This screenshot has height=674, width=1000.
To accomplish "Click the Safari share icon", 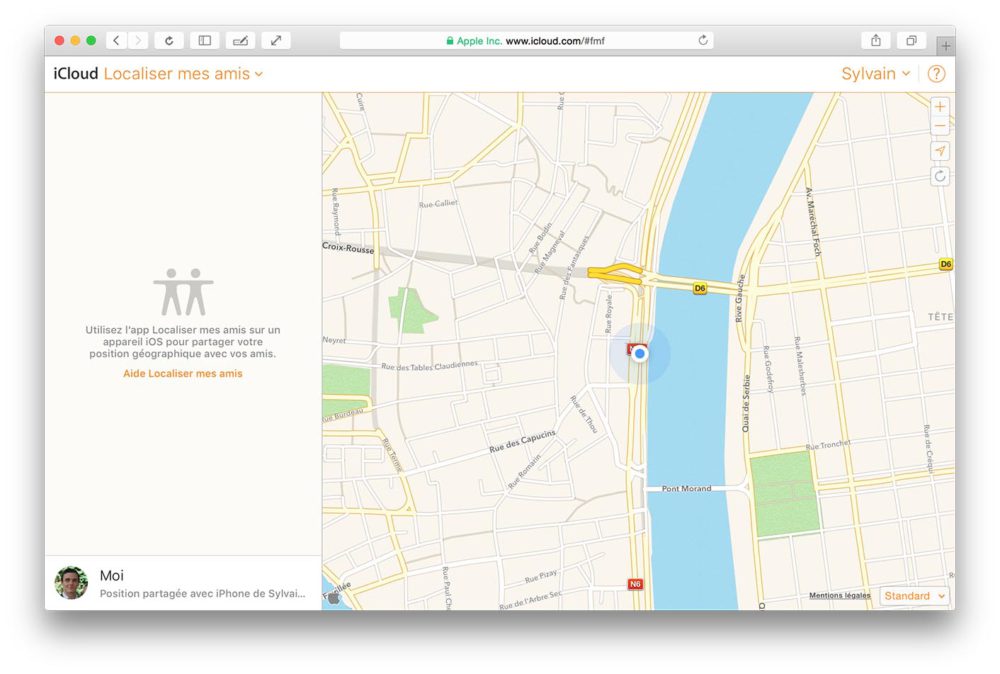I will (876, 40).
